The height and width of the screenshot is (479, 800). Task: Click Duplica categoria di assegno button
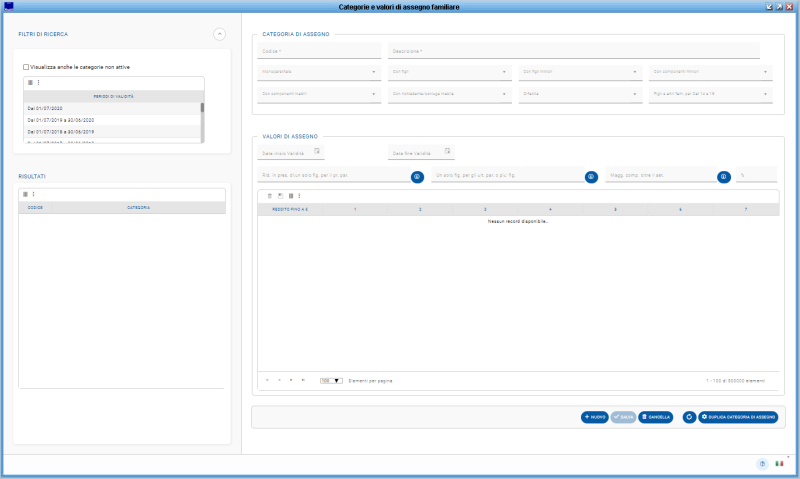point(738,416)
